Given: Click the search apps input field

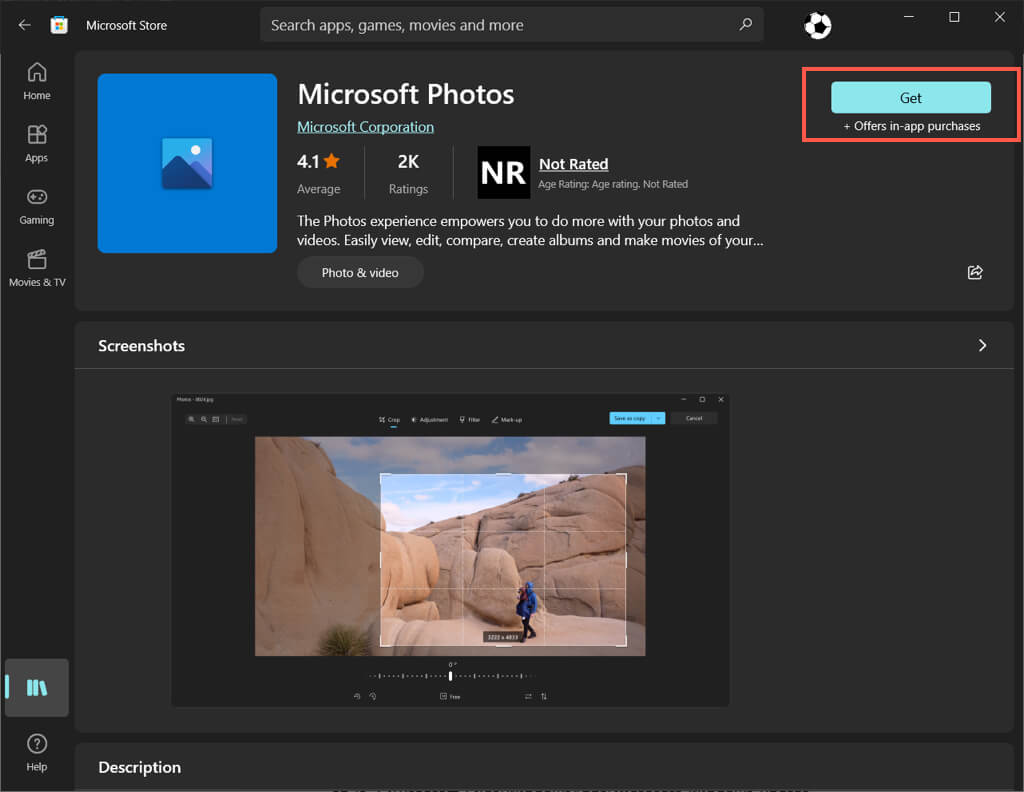Looking at the screenshot, I should [500, 25].
